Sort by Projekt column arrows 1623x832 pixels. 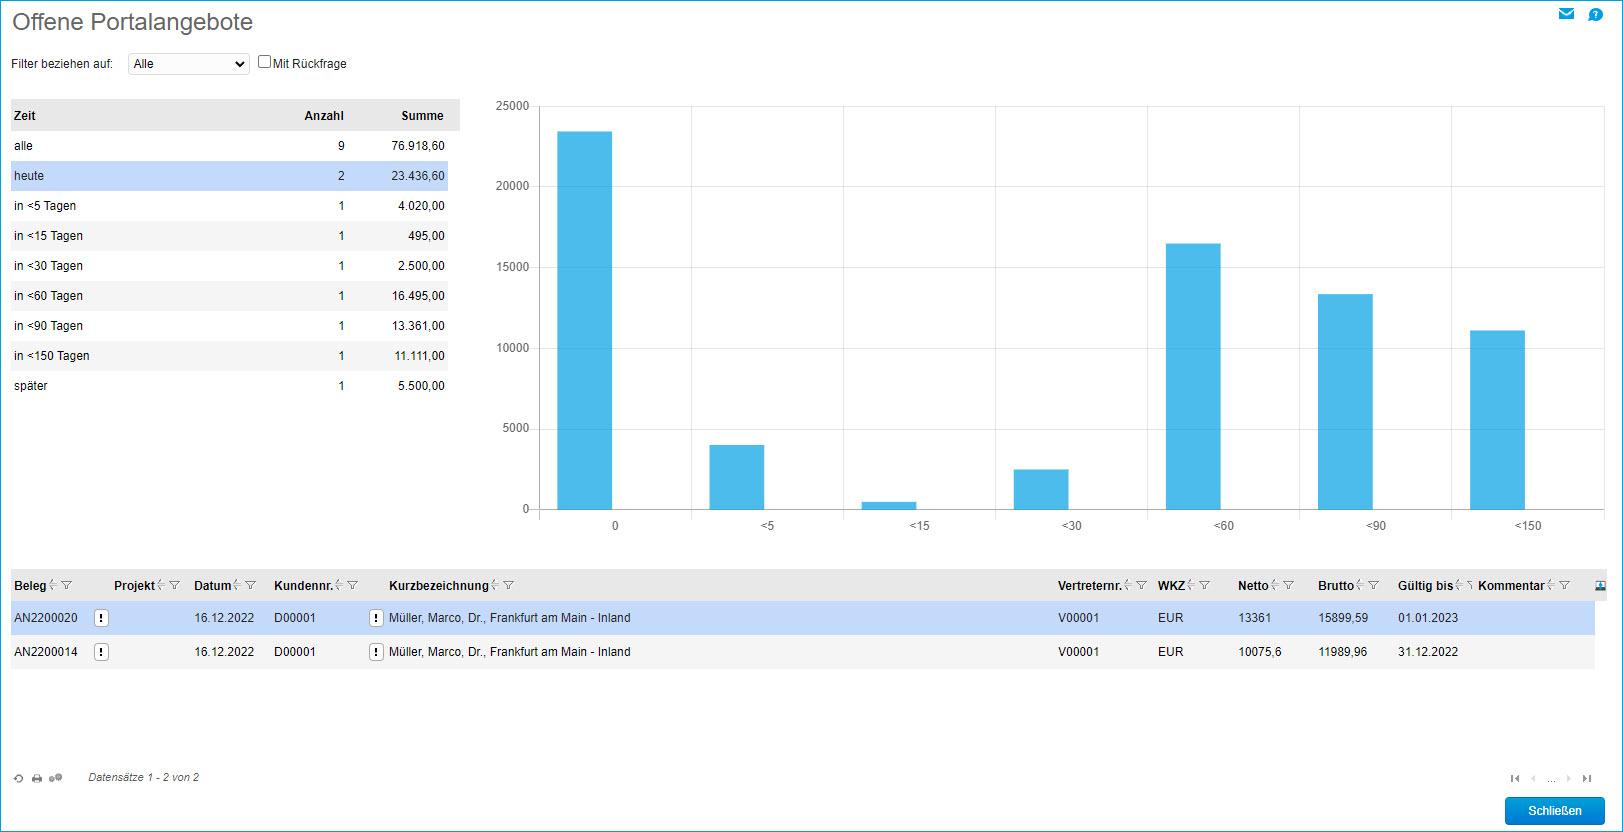[161, 585]
